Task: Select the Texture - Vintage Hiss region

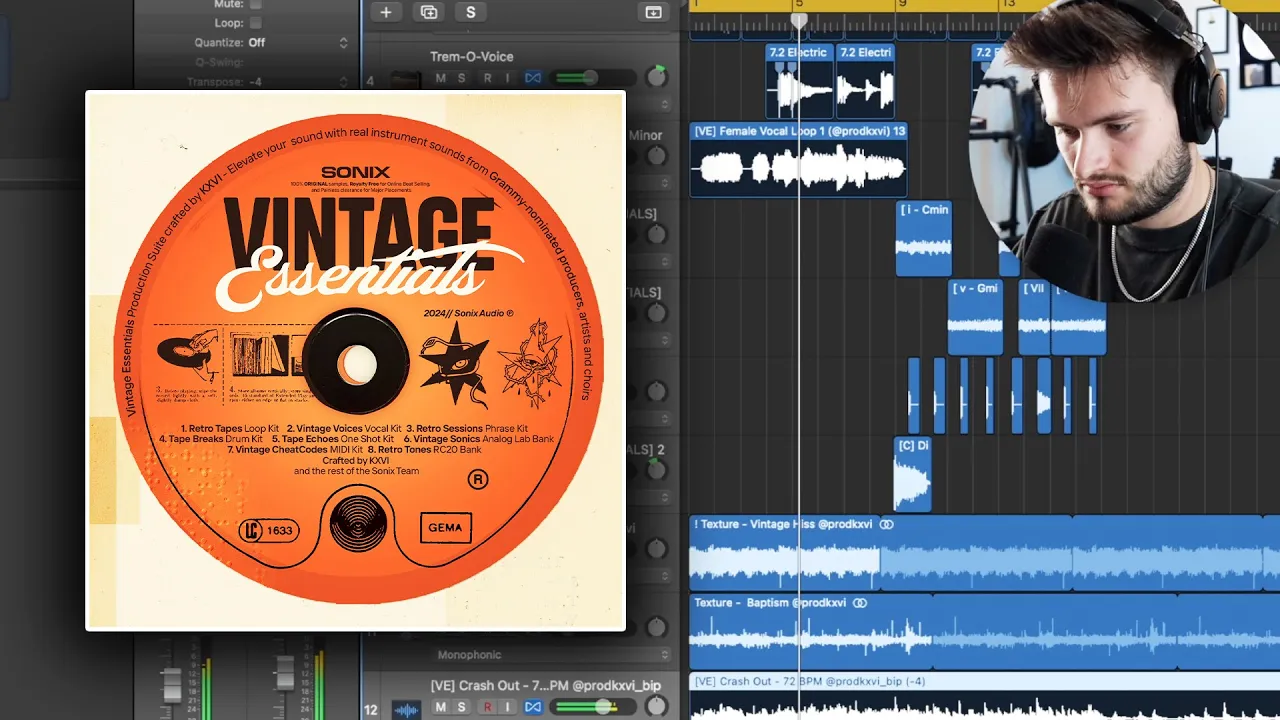Action: pyautogui.click(x=985, y=552)
